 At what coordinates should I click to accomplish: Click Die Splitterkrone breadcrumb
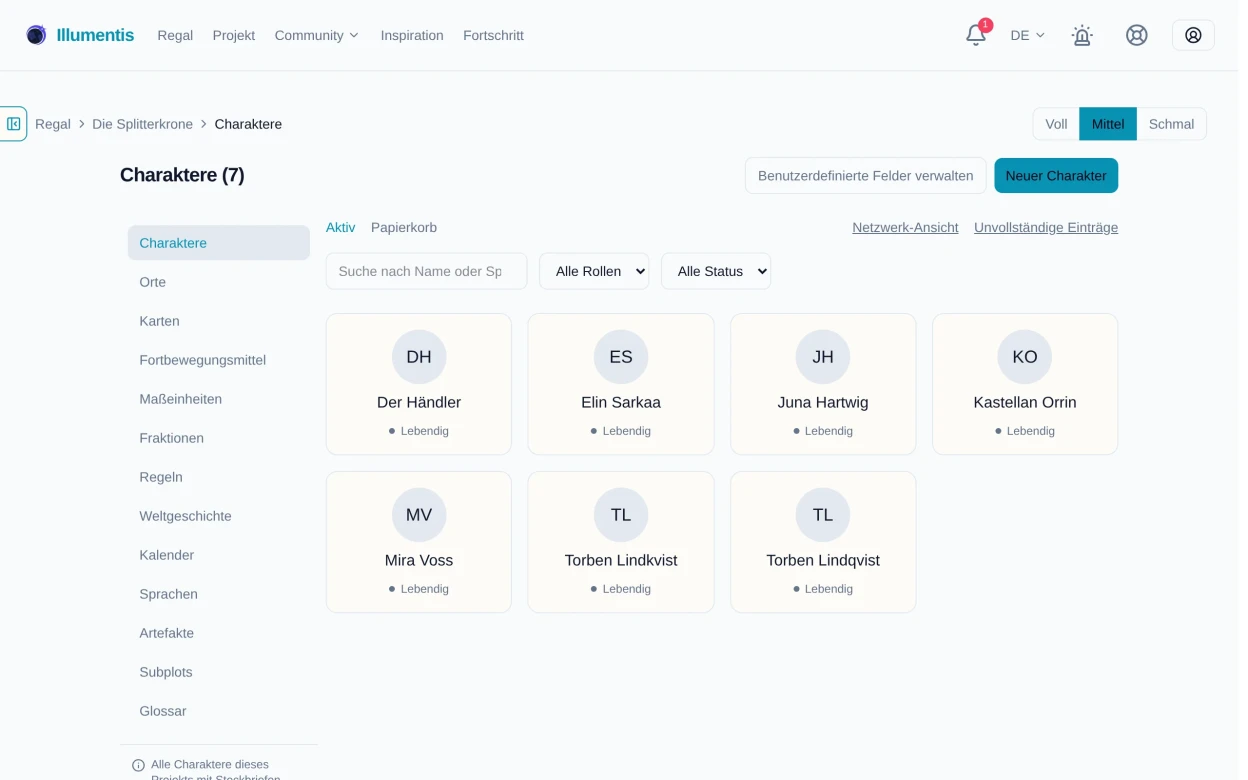coord(143,124)
